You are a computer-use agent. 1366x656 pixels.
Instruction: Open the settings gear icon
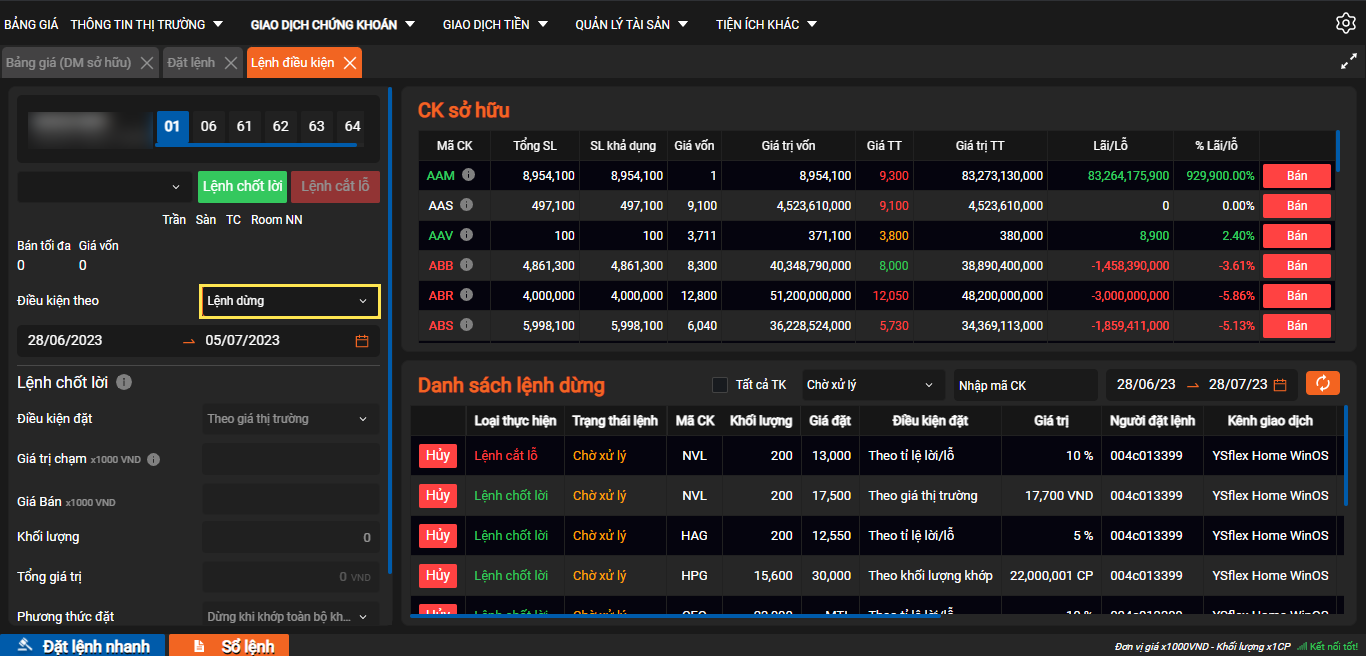[x=1345, y=23]
